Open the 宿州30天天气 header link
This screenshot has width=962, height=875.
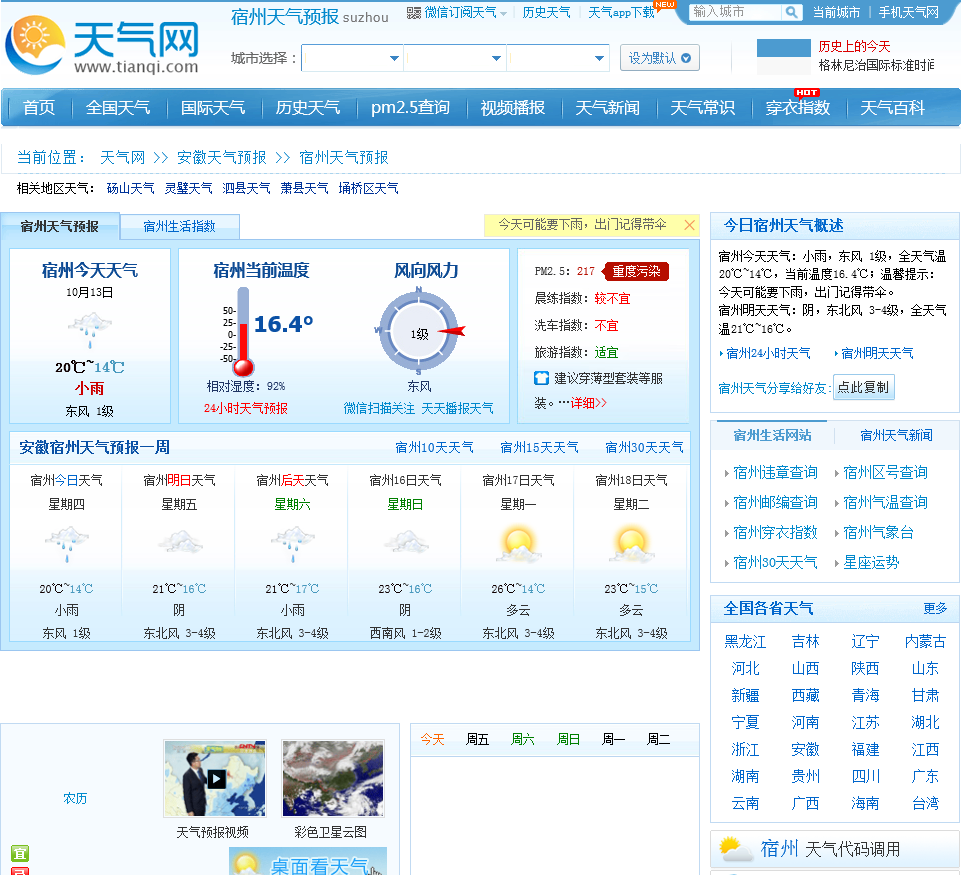click(644, 448)
